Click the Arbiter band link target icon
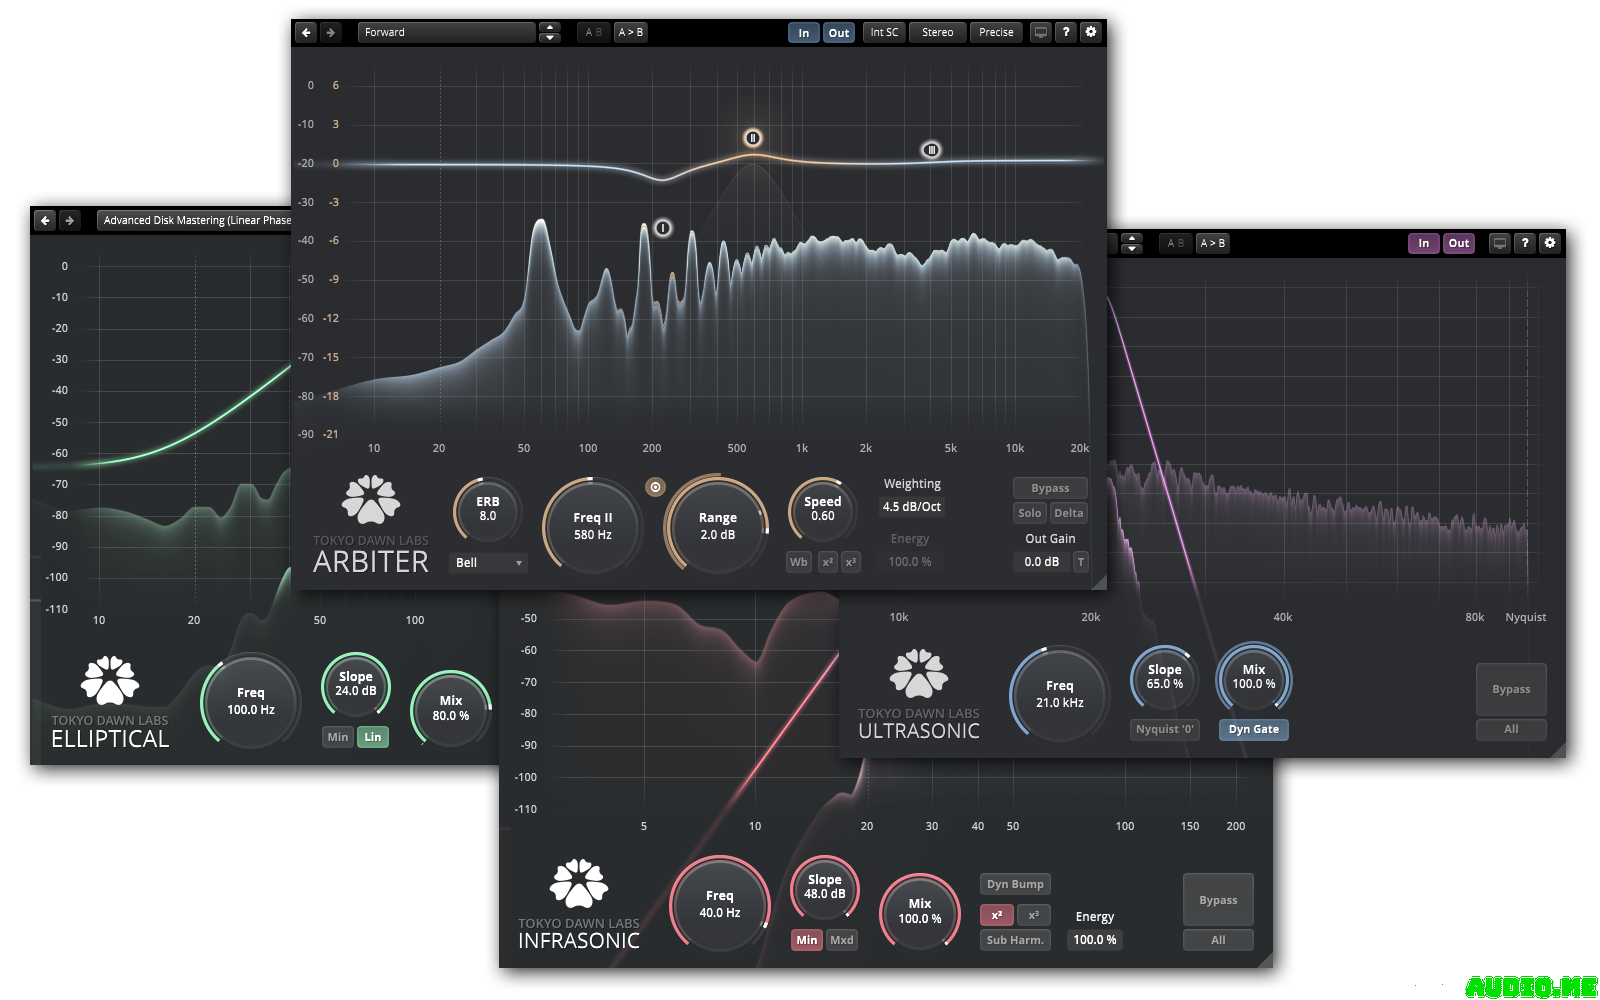Screen dimensions: 1600x1000 coord(655,487)
